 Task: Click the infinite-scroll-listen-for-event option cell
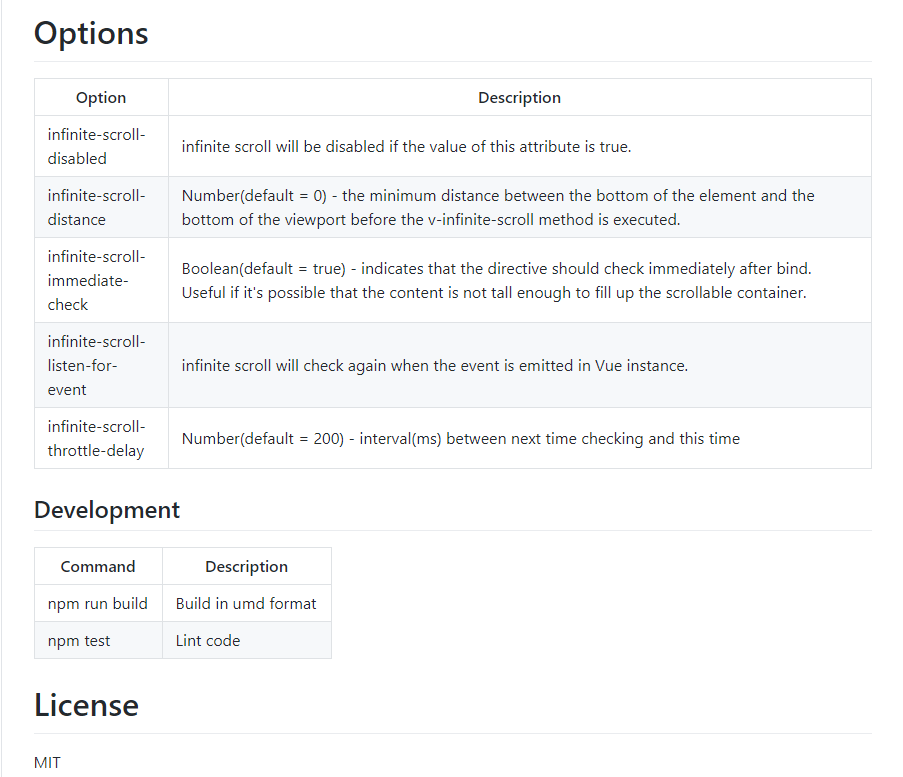(101, 365)
